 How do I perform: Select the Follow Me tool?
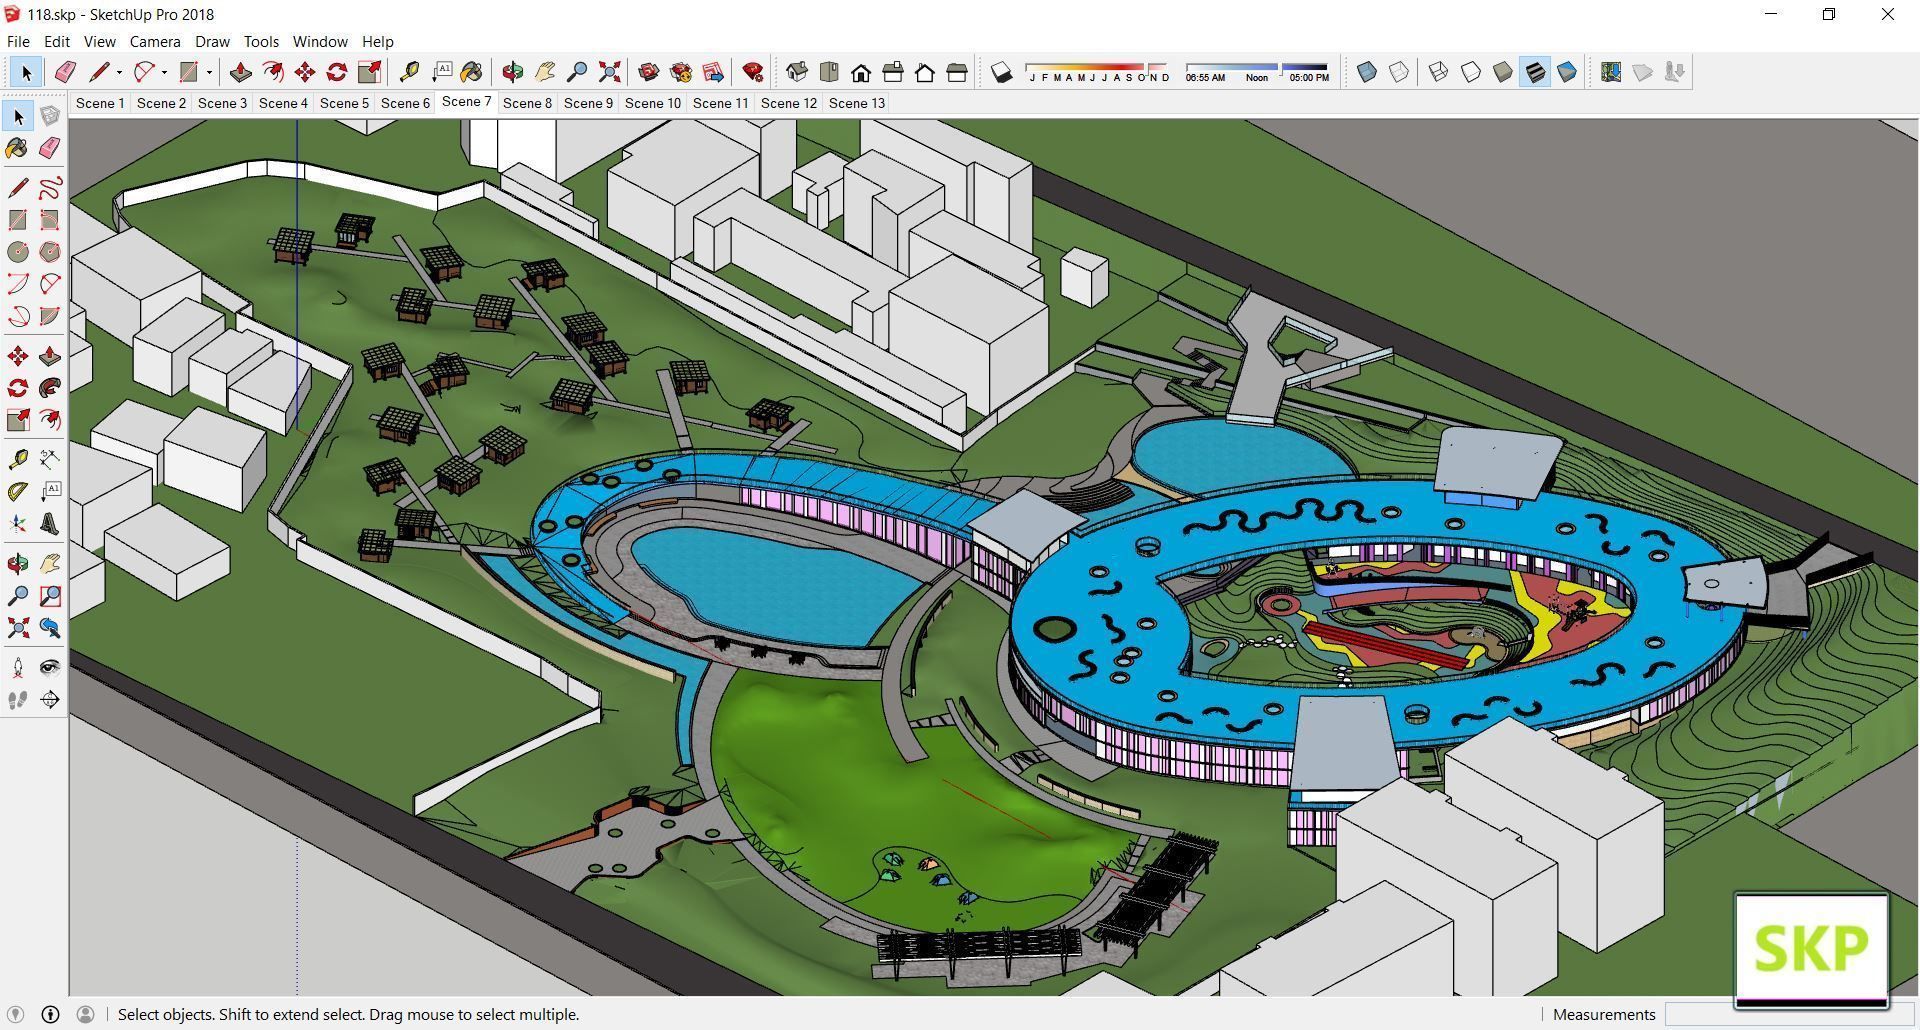point(50,388)
